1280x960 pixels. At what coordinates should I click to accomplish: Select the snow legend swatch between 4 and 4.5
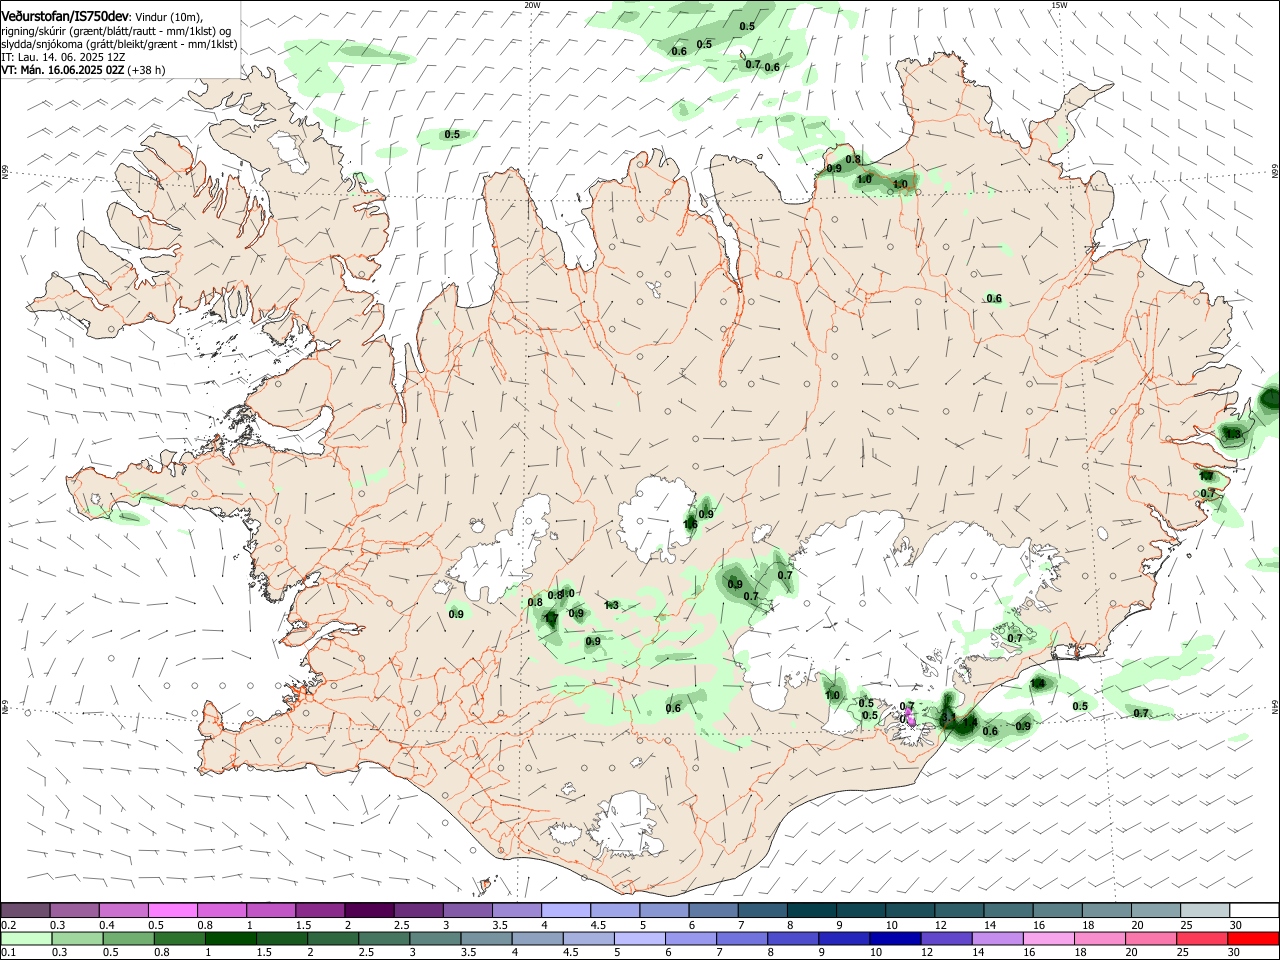pyautogui.click(x=566, y=910)
